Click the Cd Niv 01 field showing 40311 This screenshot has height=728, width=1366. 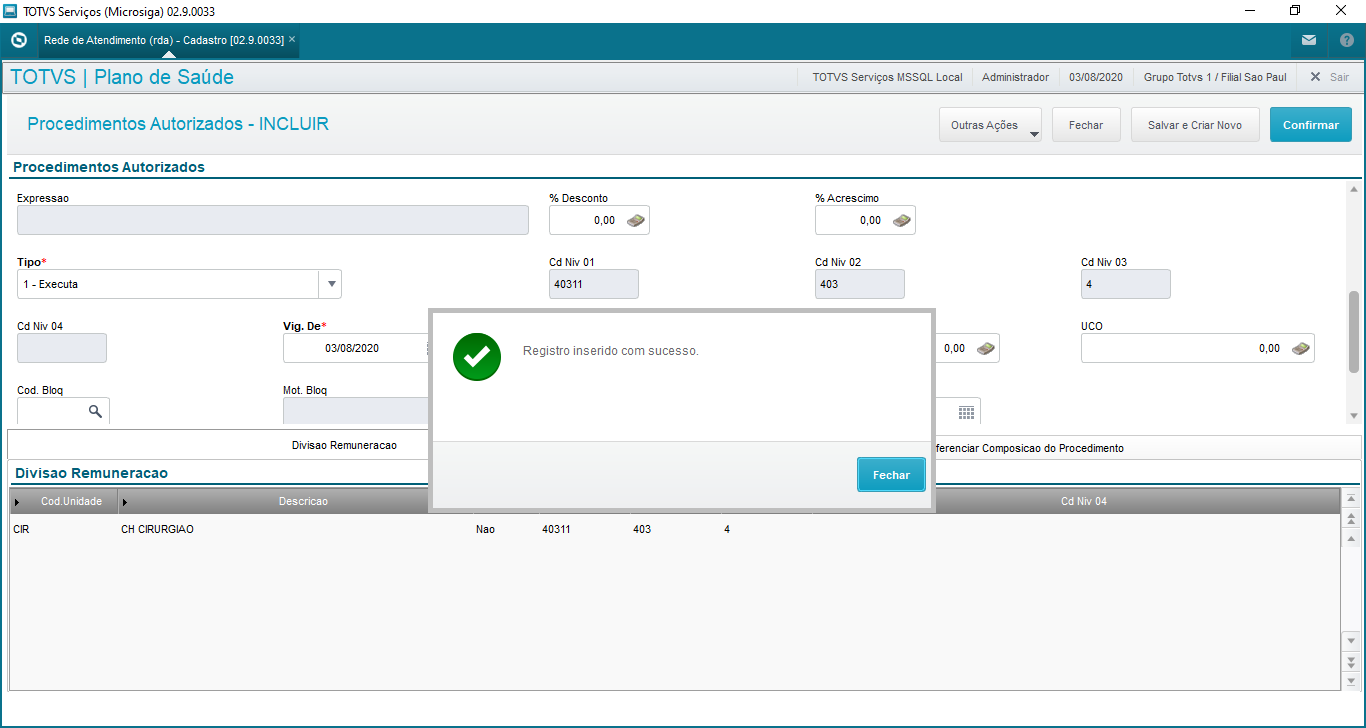point(594,284)
